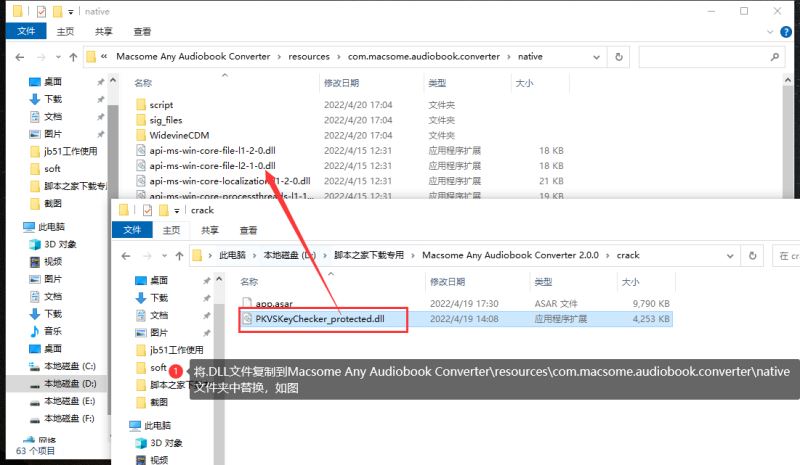This screenshot has height=465, width=800.
Task: Select the sig_files folder
Action: pyautogui.click(x=166, y=120)
